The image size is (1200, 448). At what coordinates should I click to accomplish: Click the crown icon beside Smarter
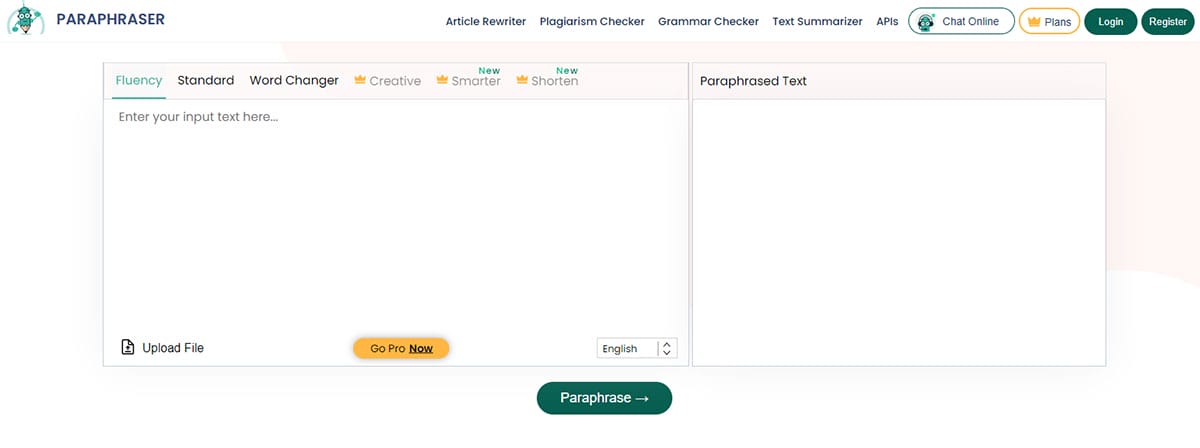click(x=442, y=80)
